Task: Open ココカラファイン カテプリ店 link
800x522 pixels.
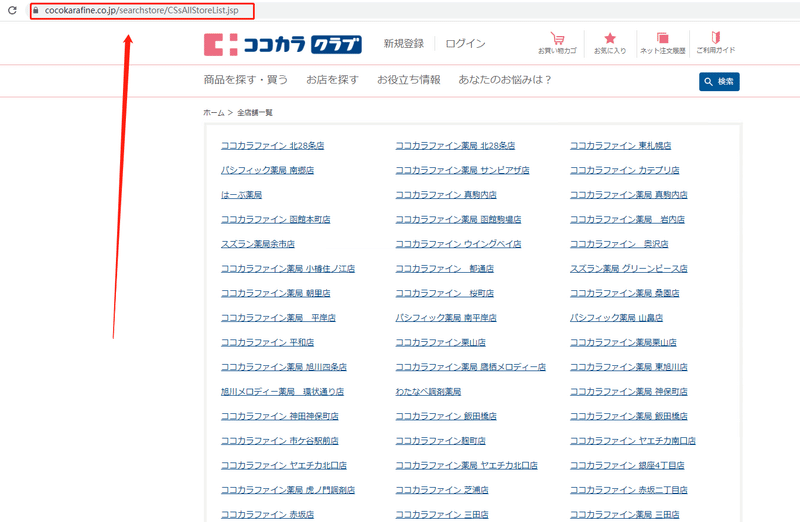Action: click(624, 170)
